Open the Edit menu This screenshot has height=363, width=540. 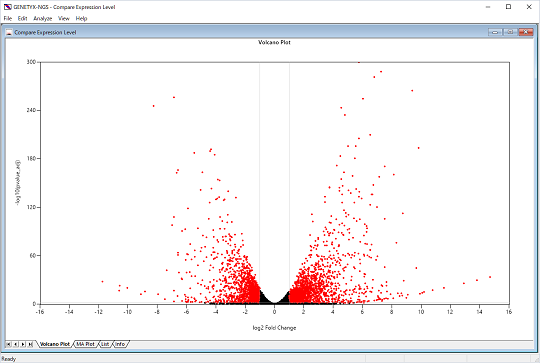click(22, 18)
